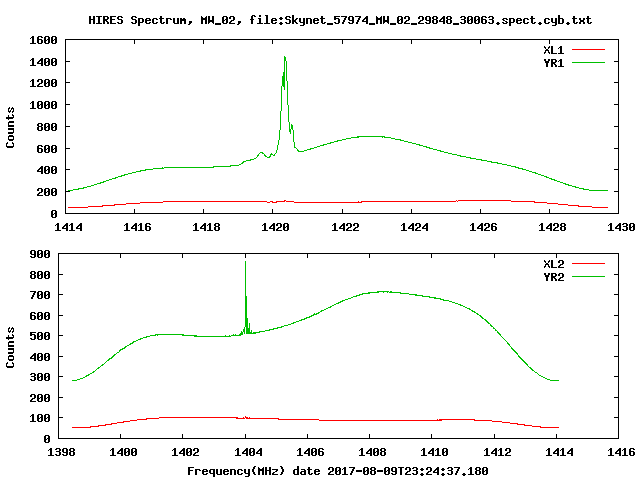This screenshot has width=640, height=480.
Task: Click the red XL1 legend line sample
Action: [590, 49]
